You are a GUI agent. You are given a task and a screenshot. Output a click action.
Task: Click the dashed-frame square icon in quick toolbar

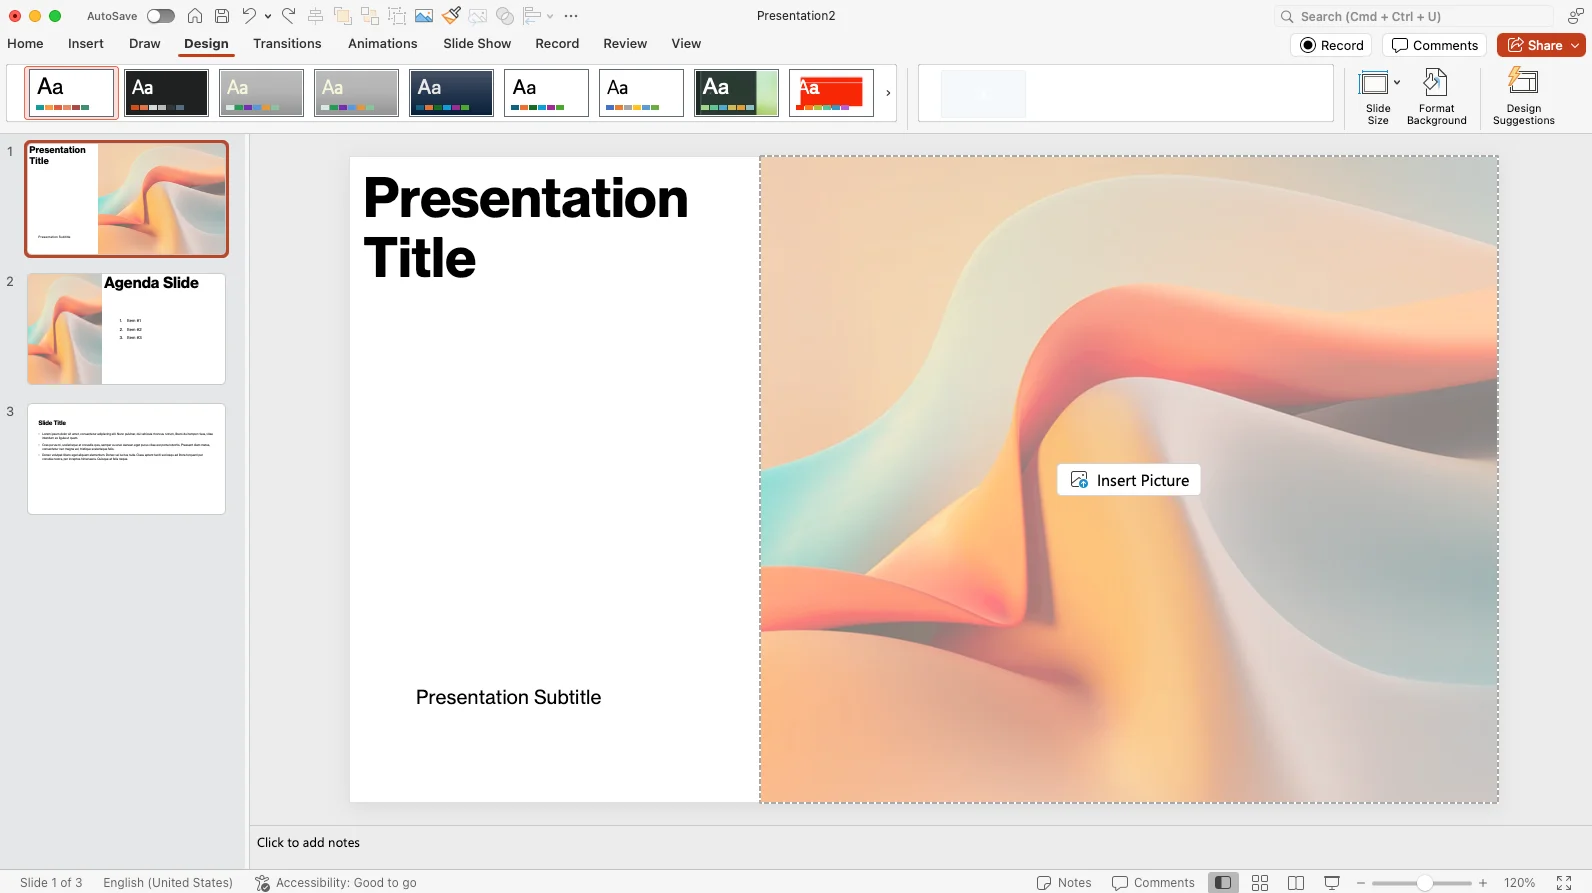tap(397, 16)
